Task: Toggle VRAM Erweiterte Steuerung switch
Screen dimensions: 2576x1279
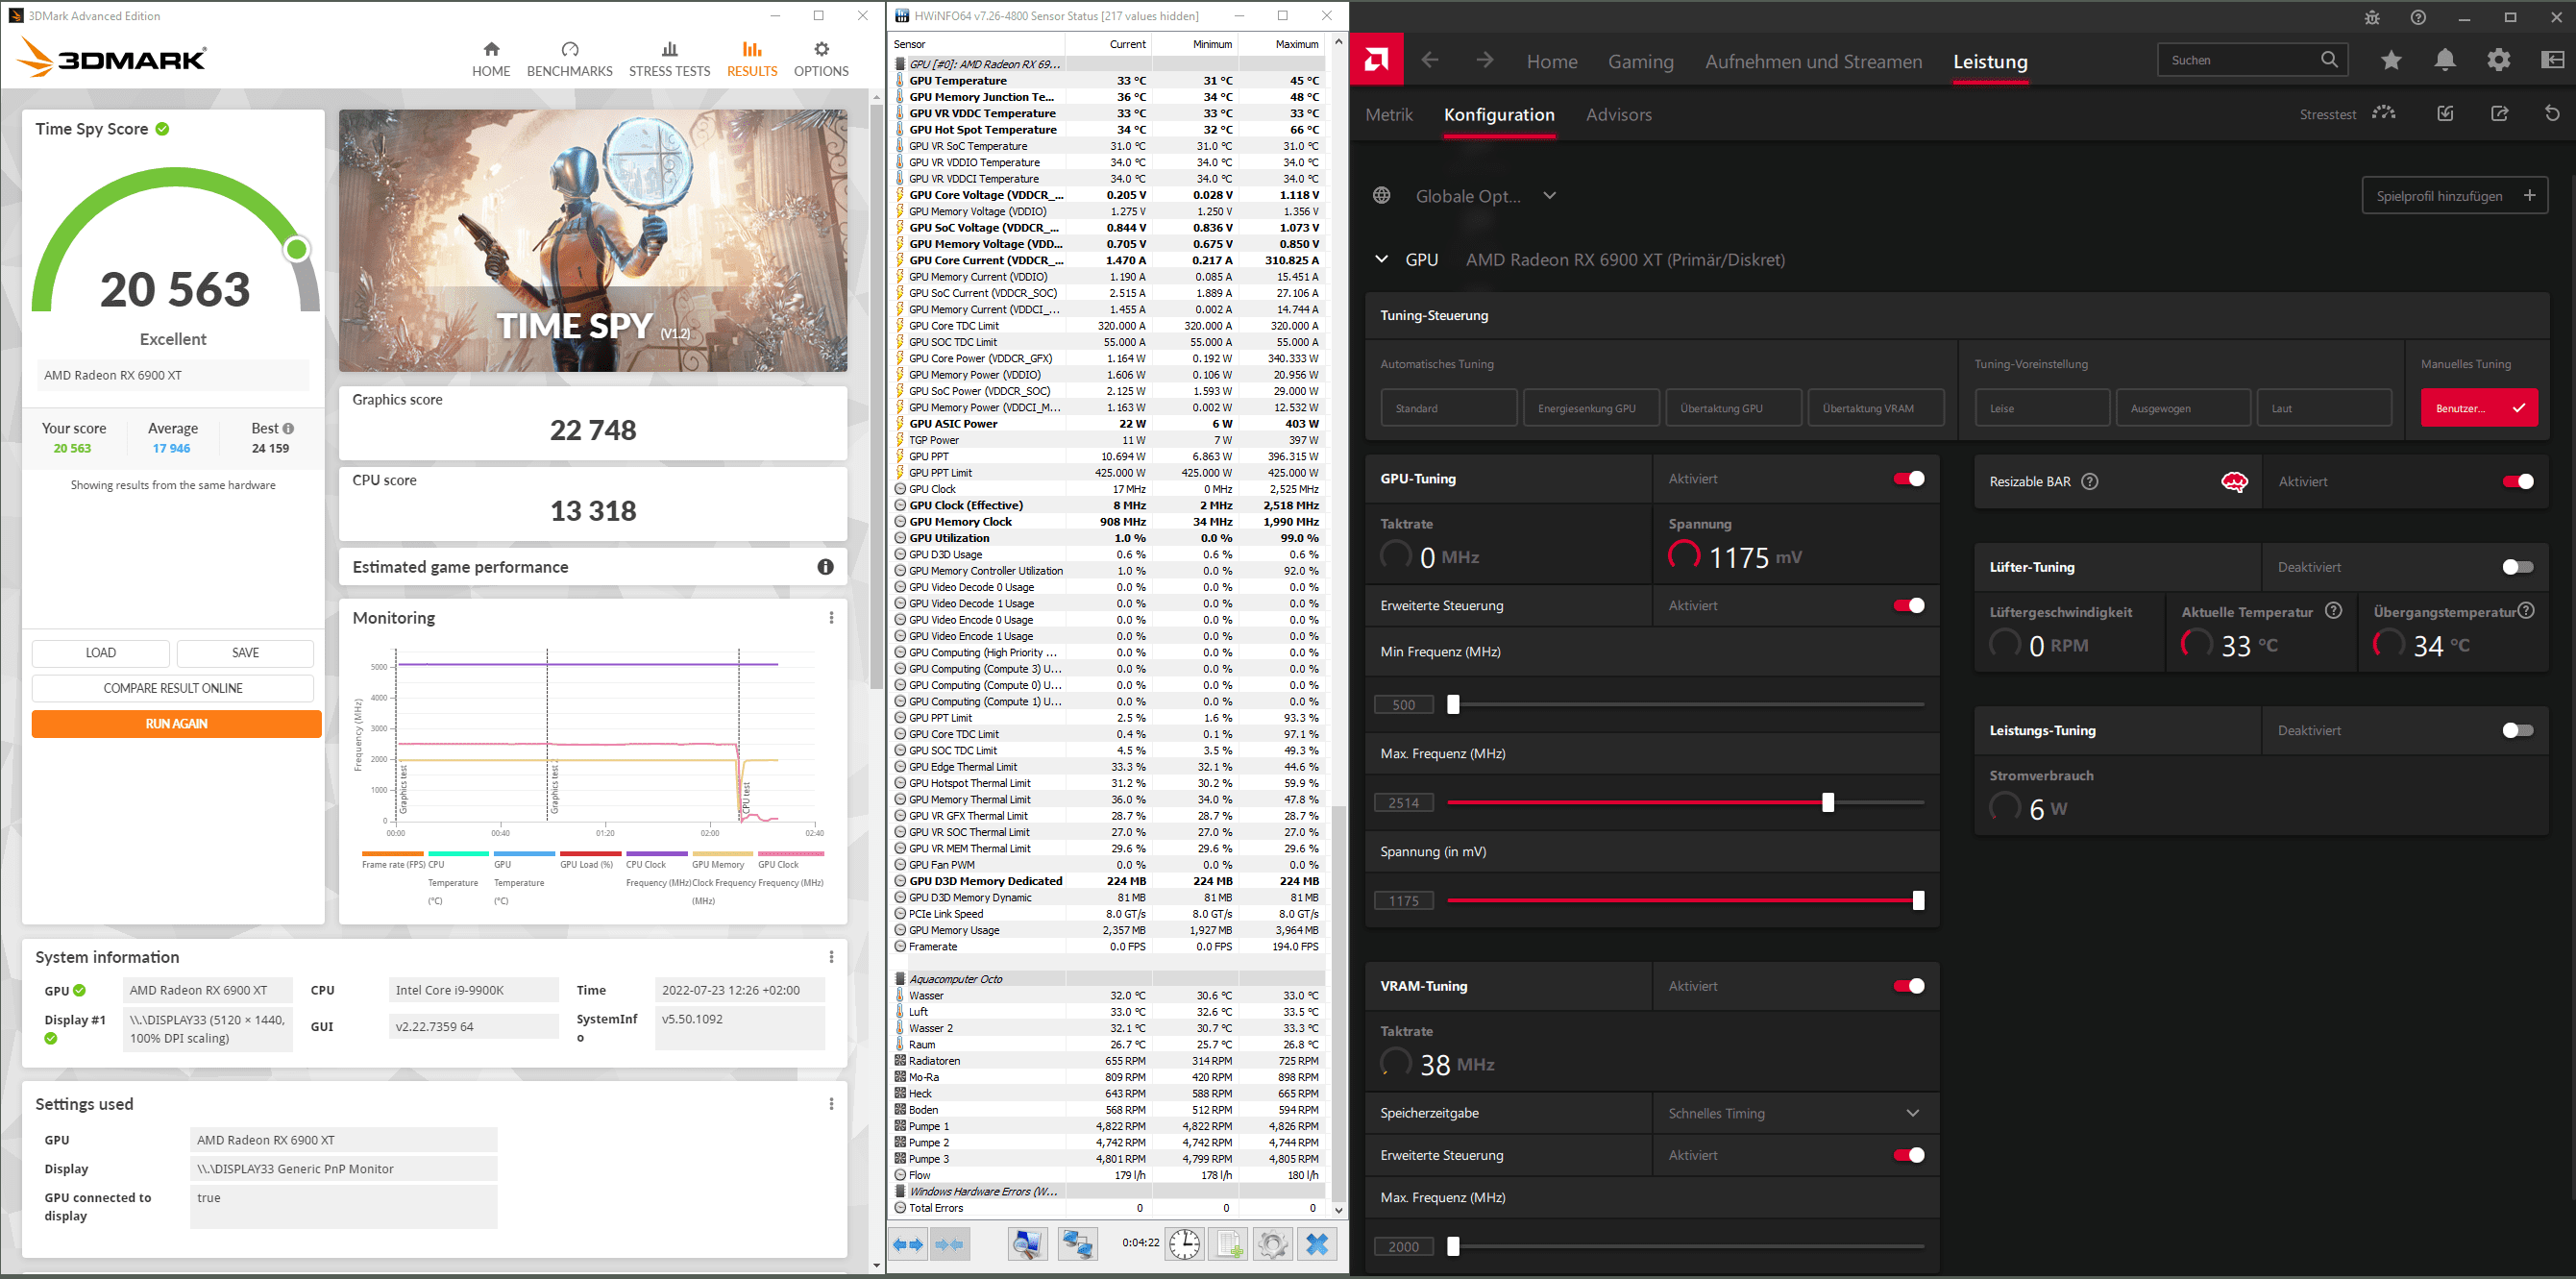Action: (1908, 1155)
